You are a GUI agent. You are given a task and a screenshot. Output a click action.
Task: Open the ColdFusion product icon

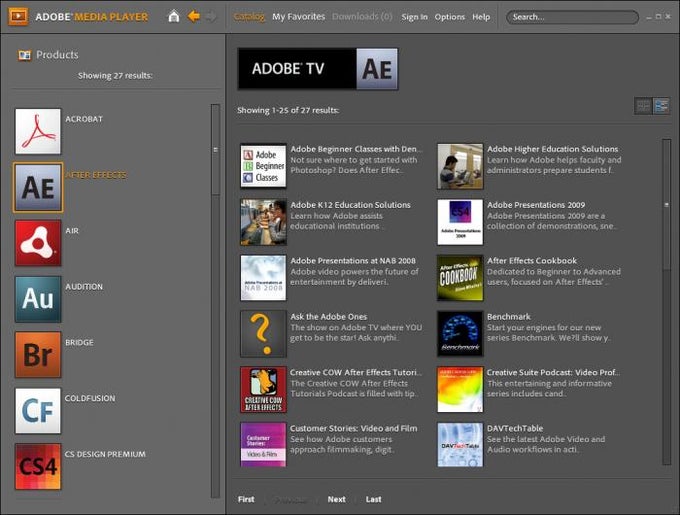click(x=38, y=411)
